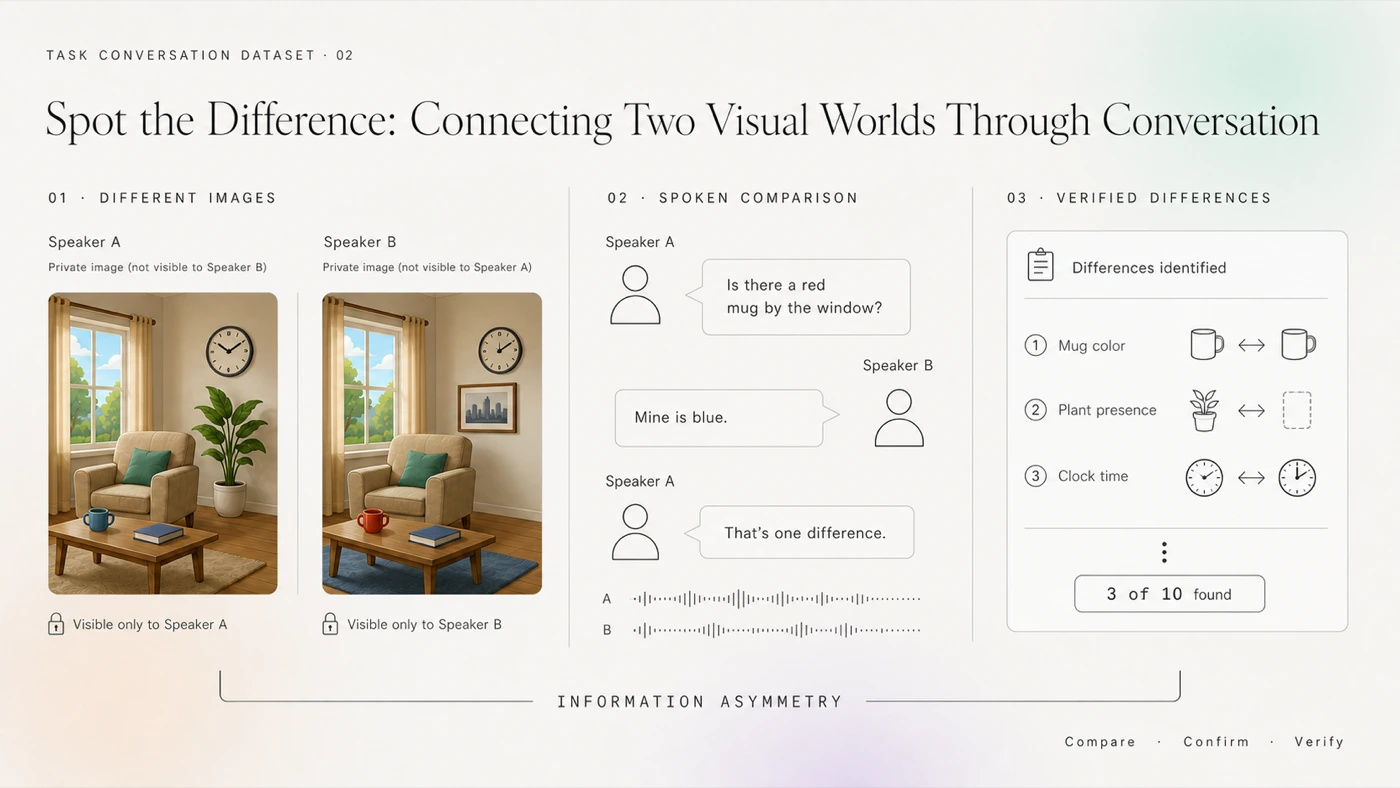Click Private image (not visible to Speaker B) caption
Viewport: 1400px width, 788px height.
point(157,267)
